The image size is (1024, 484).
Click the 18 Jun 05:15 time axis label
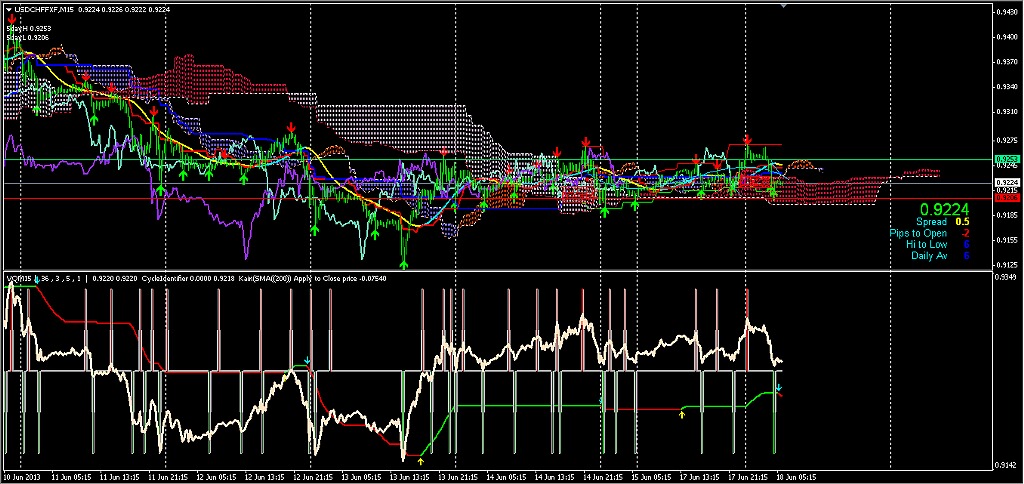click(795, 477)
